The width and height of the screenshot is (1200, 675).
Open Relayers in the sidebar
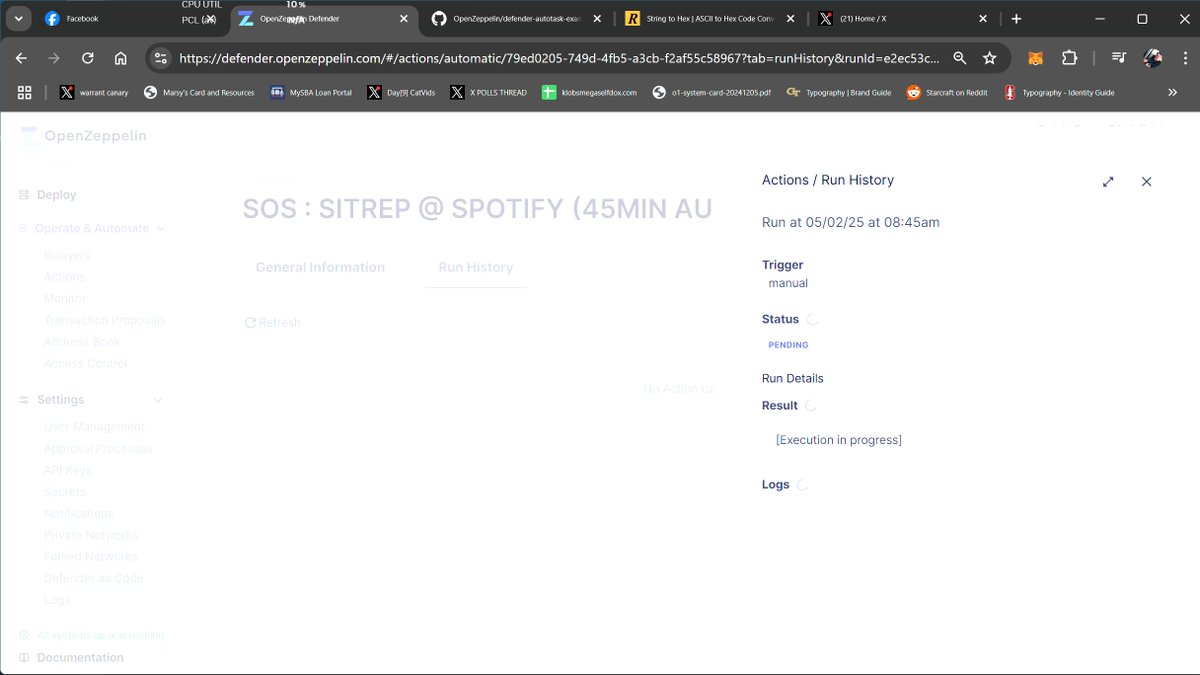point(67,256)
